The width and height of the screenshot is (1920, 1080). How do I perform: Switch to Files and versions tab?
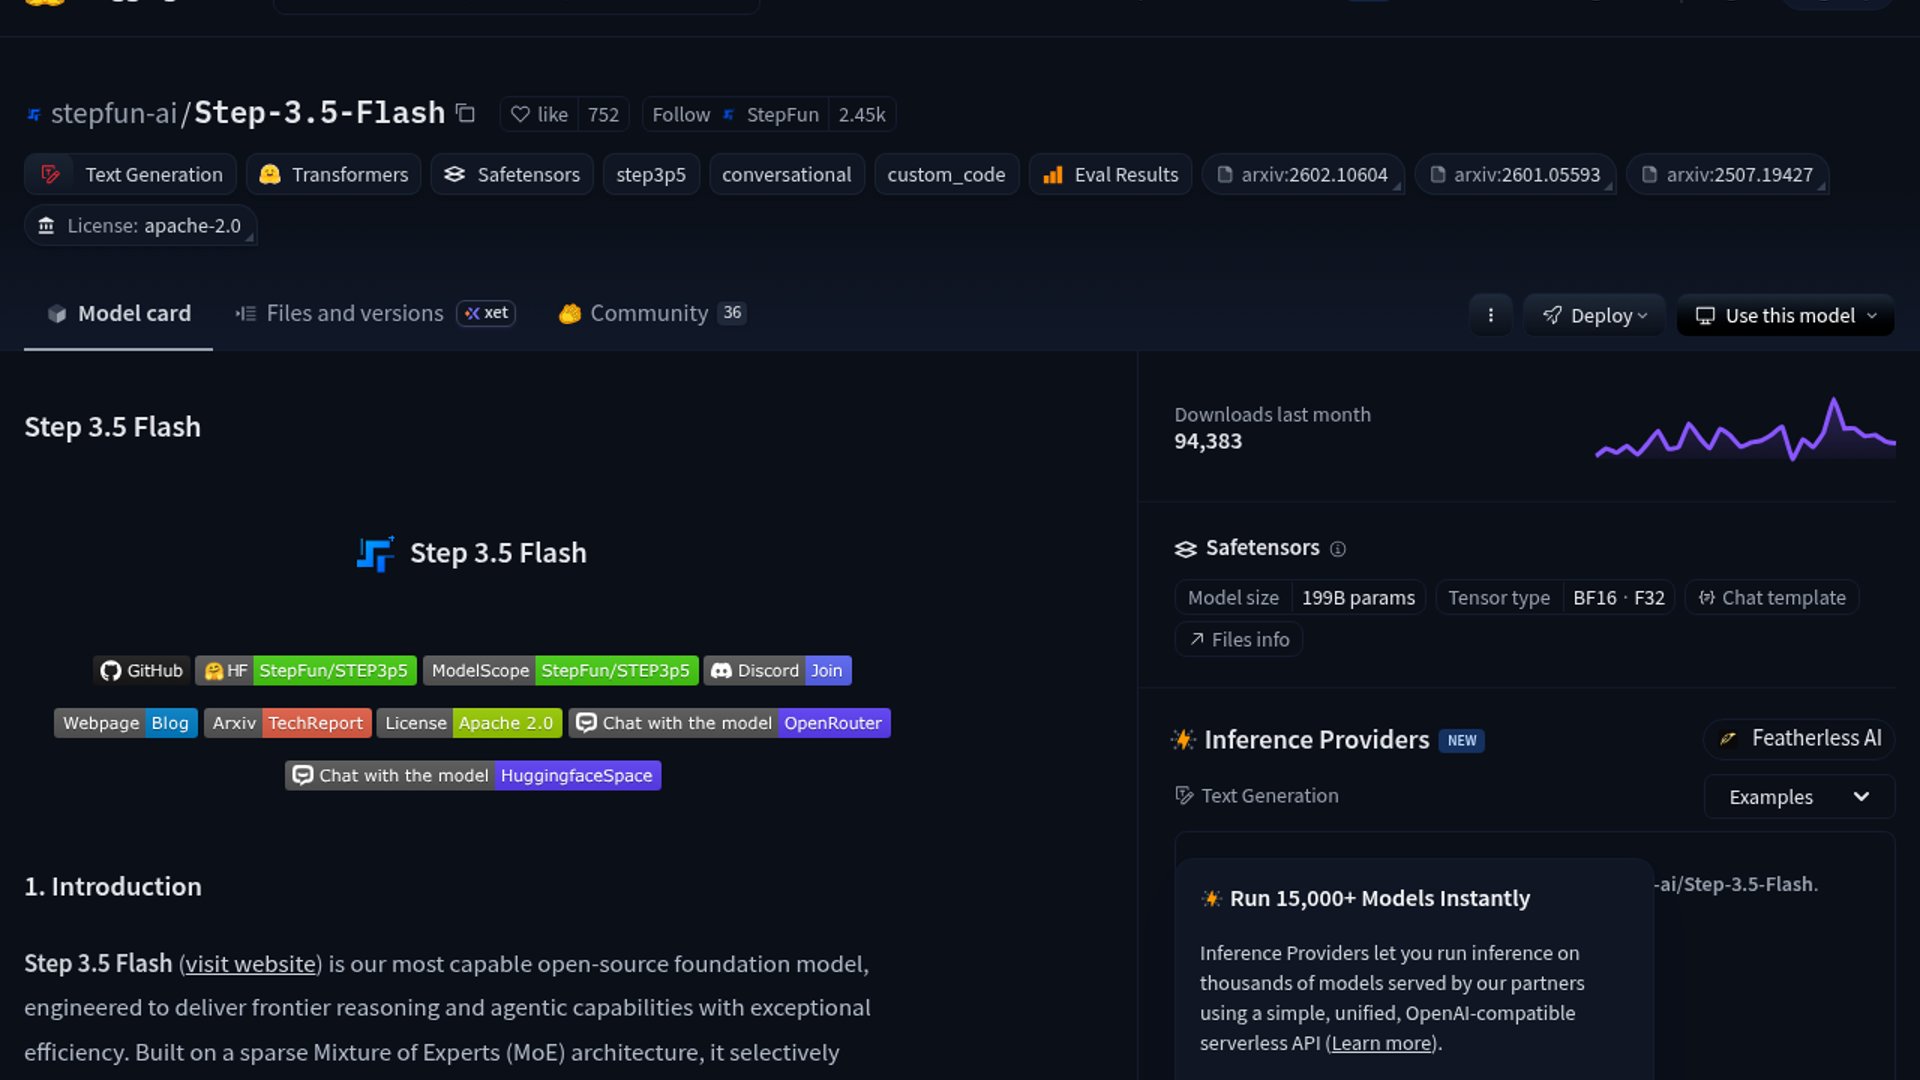pyautogui.click(x=354, y=314)
